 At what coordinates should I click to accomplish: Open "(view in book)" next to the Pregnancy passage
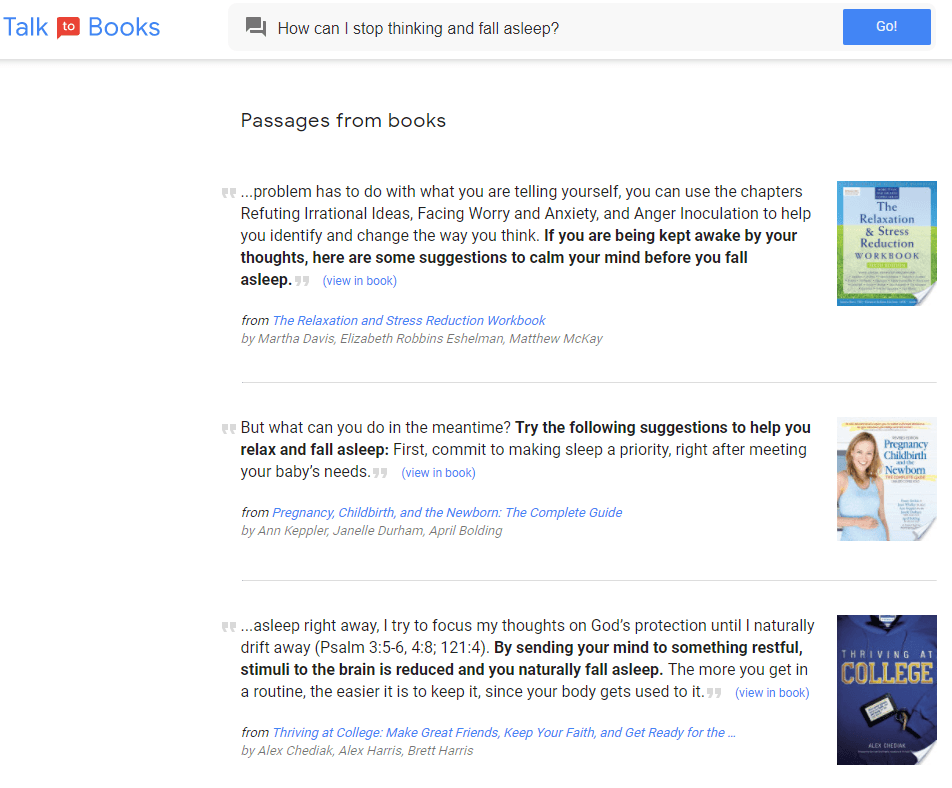coord(438,472)
